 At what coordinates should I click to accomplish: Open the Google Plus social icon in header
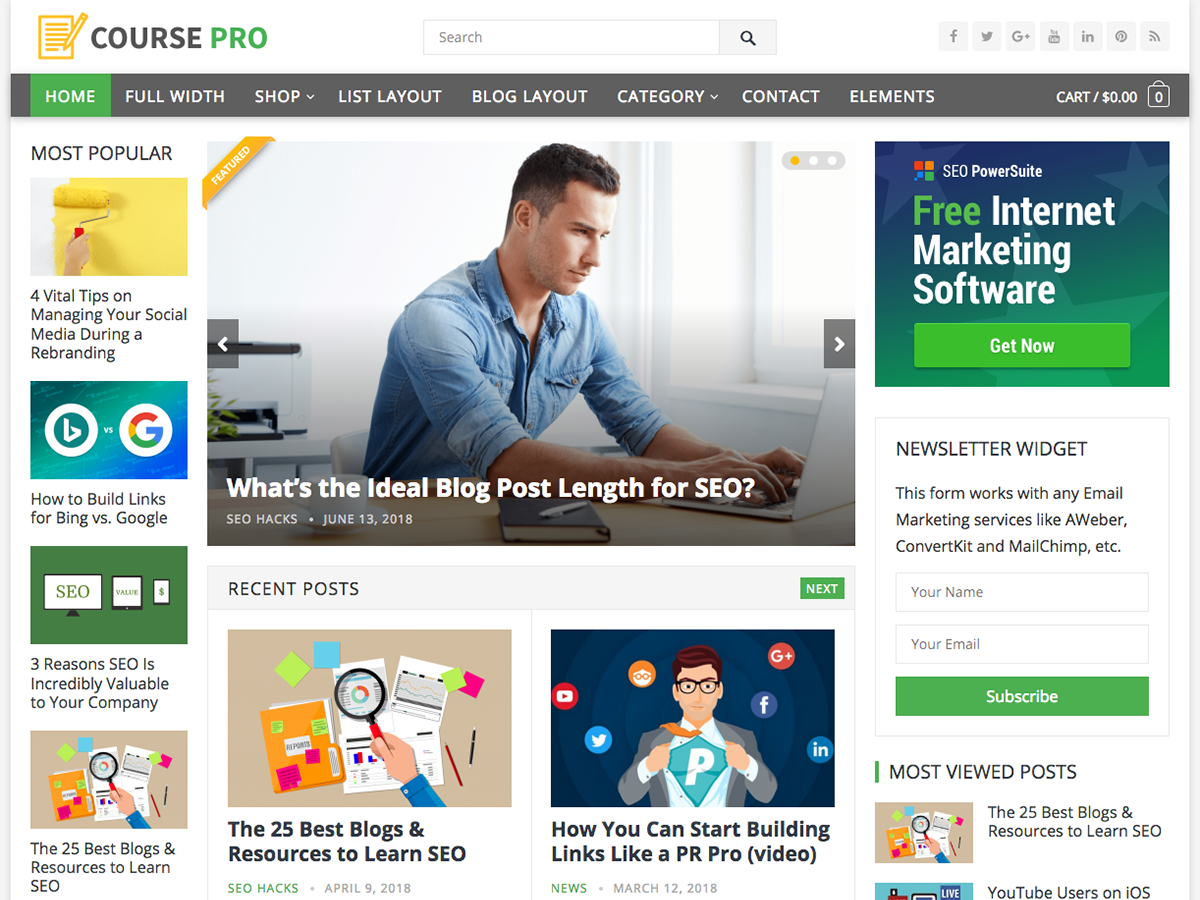click(x=1020, y=37)
